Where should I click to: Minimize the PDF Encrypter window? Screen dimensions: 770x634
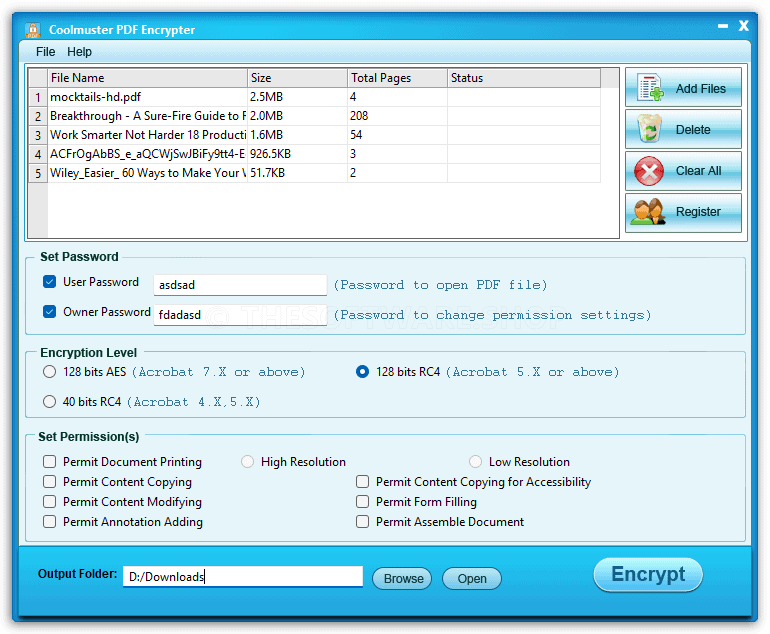click(723, 27)
